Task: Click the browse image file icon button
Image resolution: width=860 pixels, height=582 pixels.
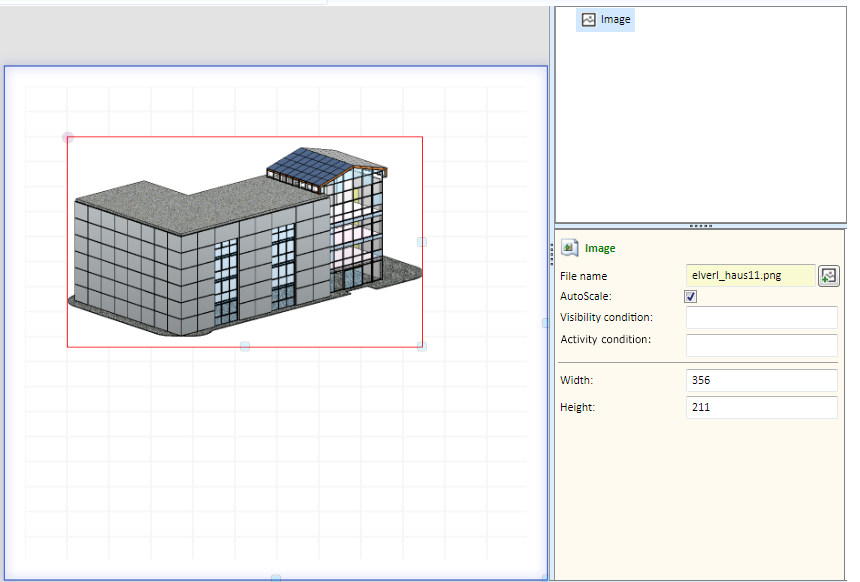Action: click(x=829, y=276)
